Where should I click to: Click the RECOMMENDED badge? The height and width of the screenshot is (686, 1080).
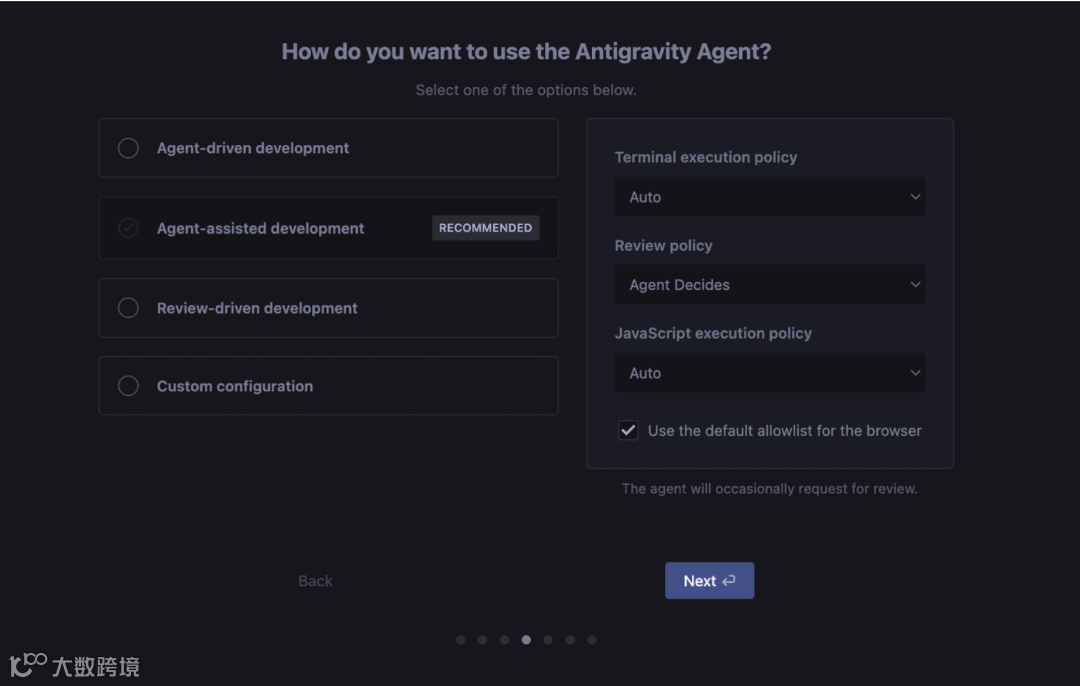[x=485, y=228]
